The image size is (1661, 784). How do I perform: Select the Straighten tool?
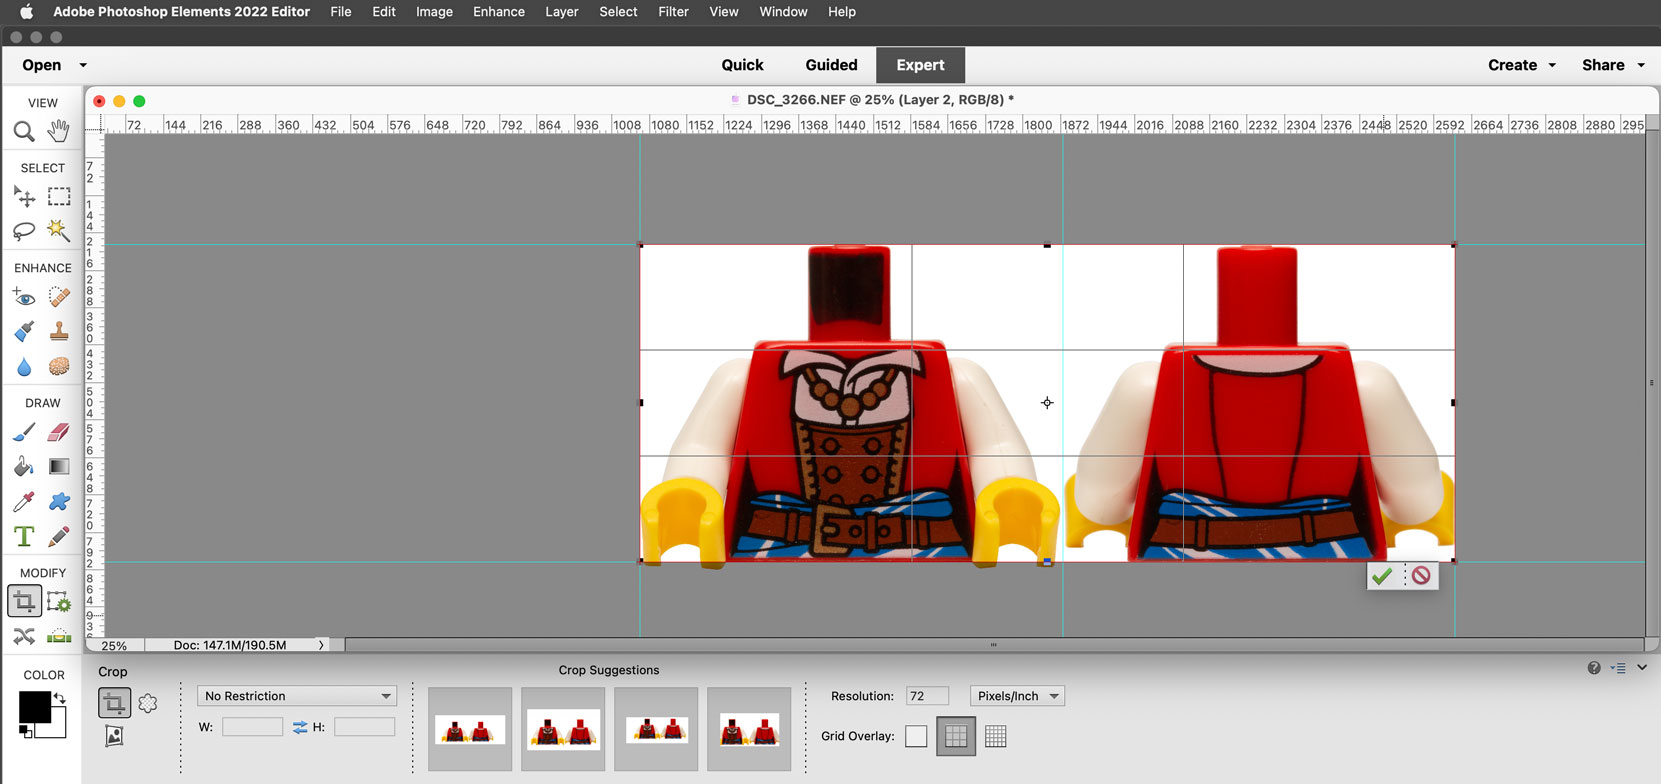(x=59, y=636)
